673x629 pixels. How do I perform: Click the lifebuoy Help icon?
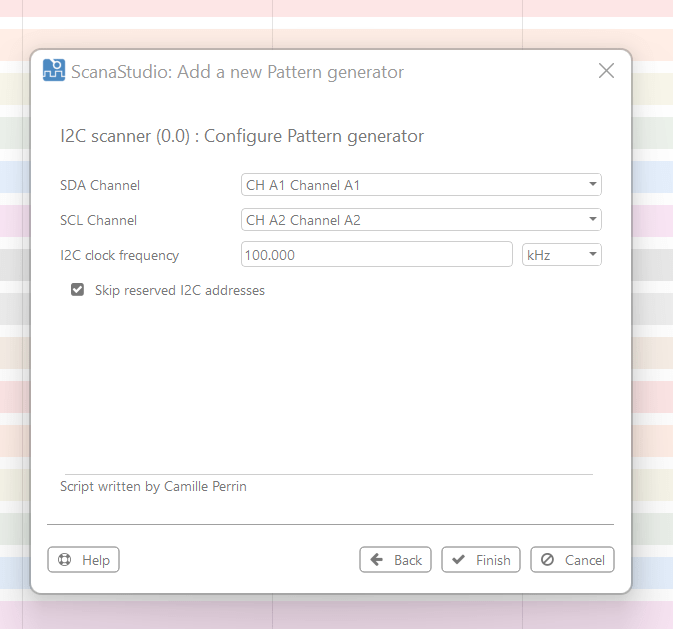[65, 560]
